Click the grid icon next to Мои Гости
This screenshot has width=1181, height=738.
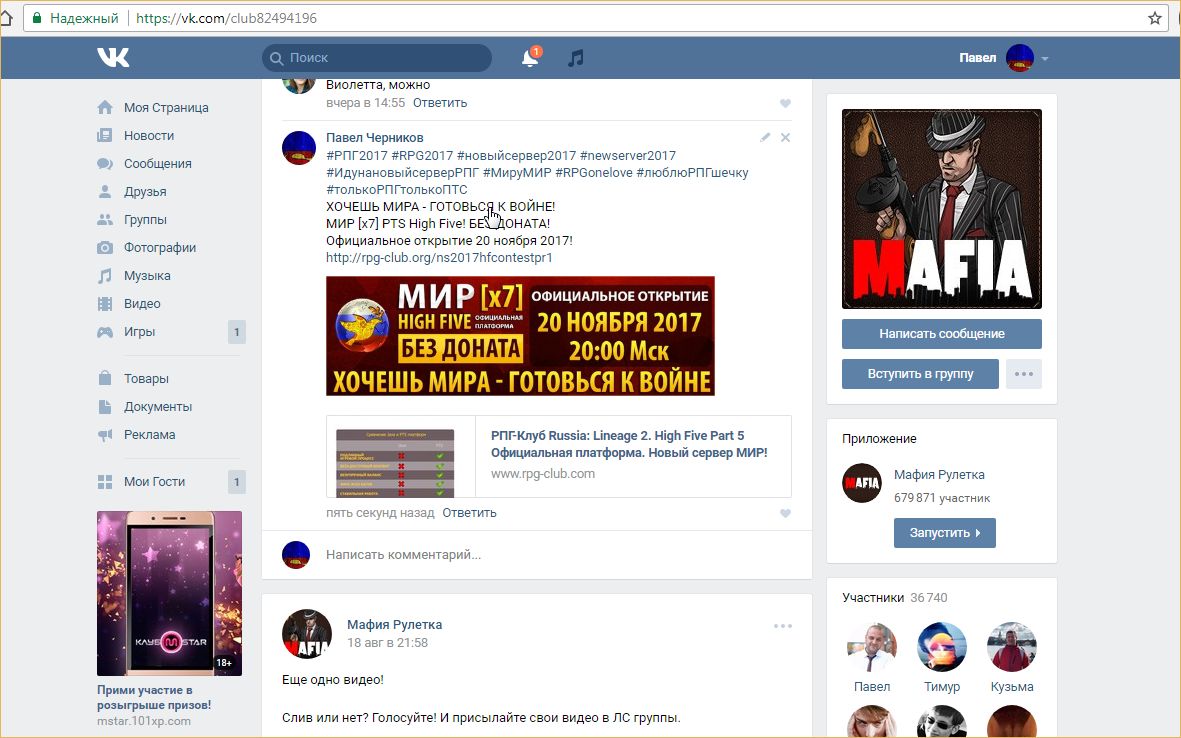105,482
